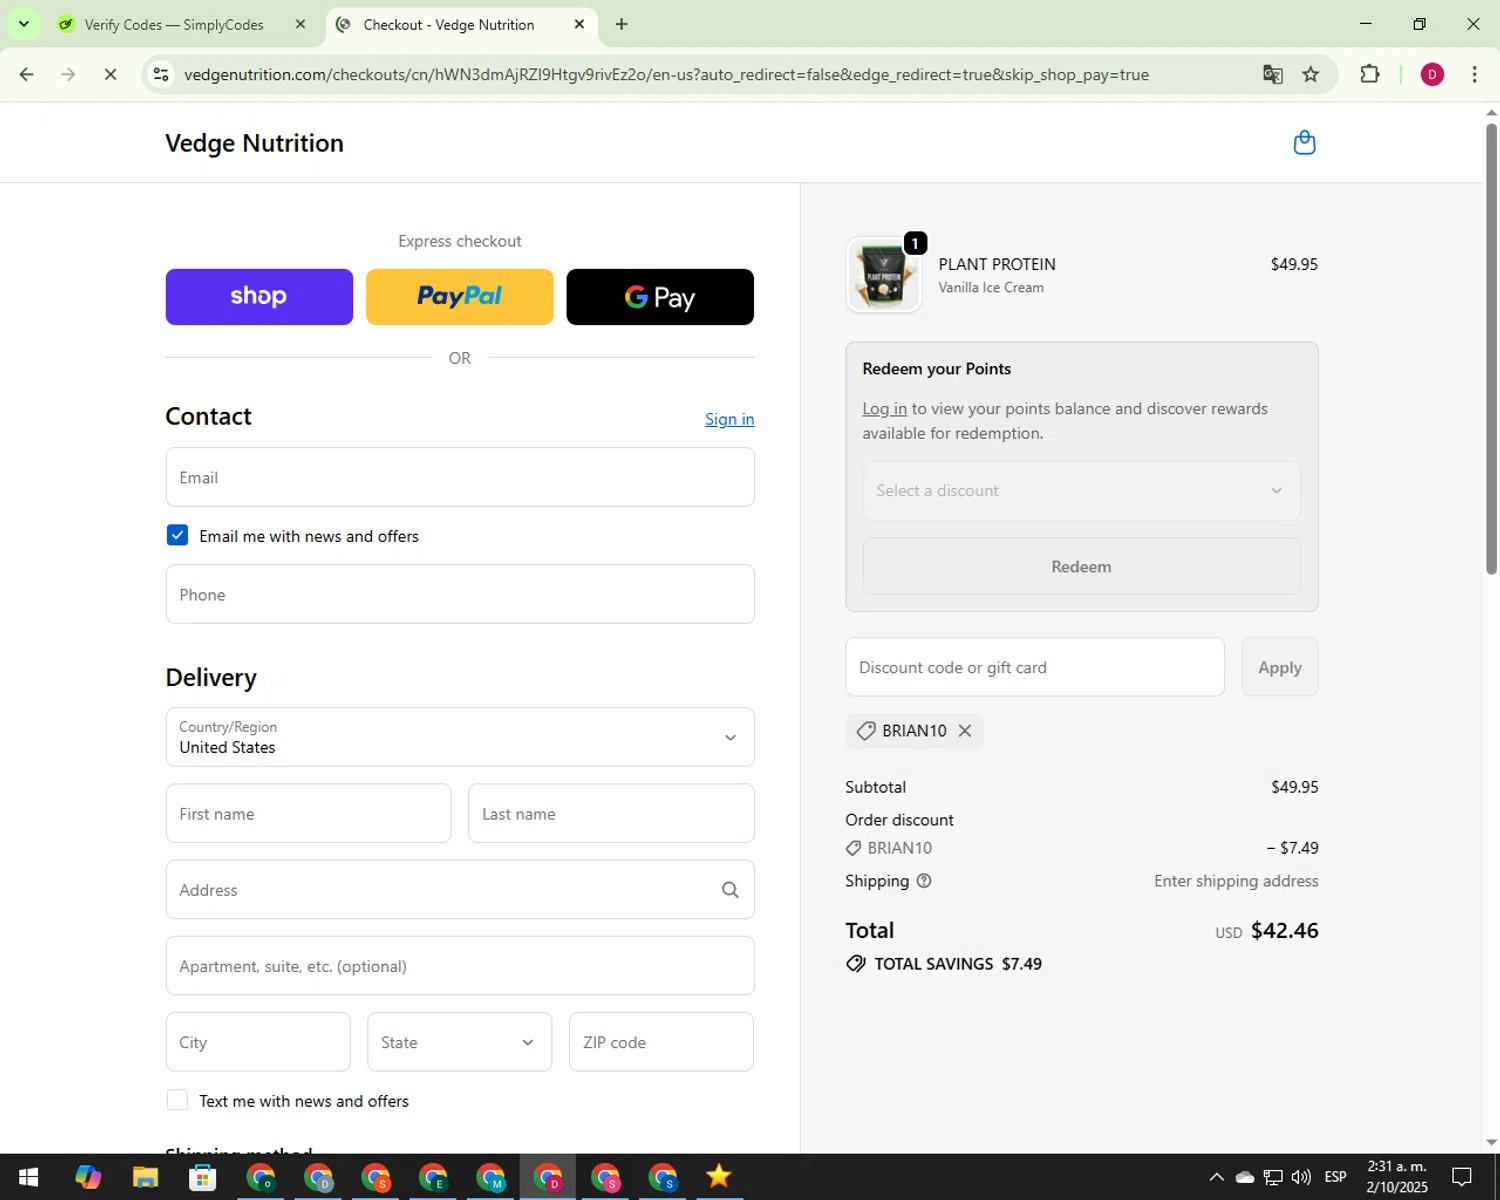Close the Checkout Vedge Nutrition tab

click(x=579, y=24)
